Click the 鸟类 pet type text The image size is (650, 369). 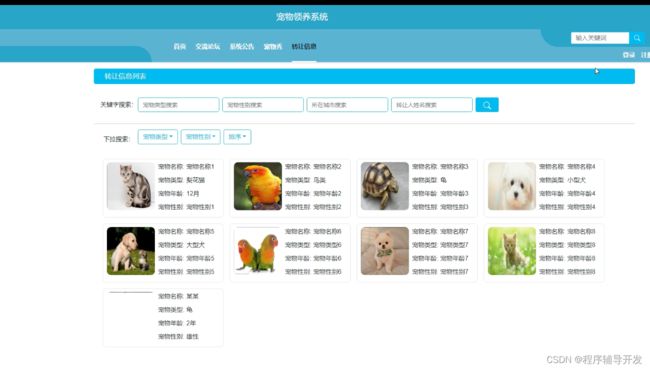320,180
